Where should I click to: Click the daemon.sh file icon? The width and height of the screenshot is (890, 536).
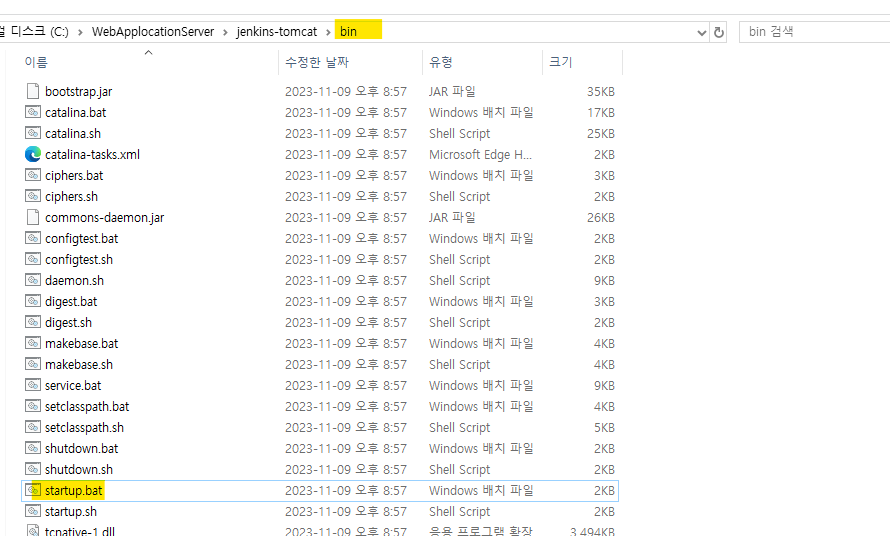click(x=33, y=280)
